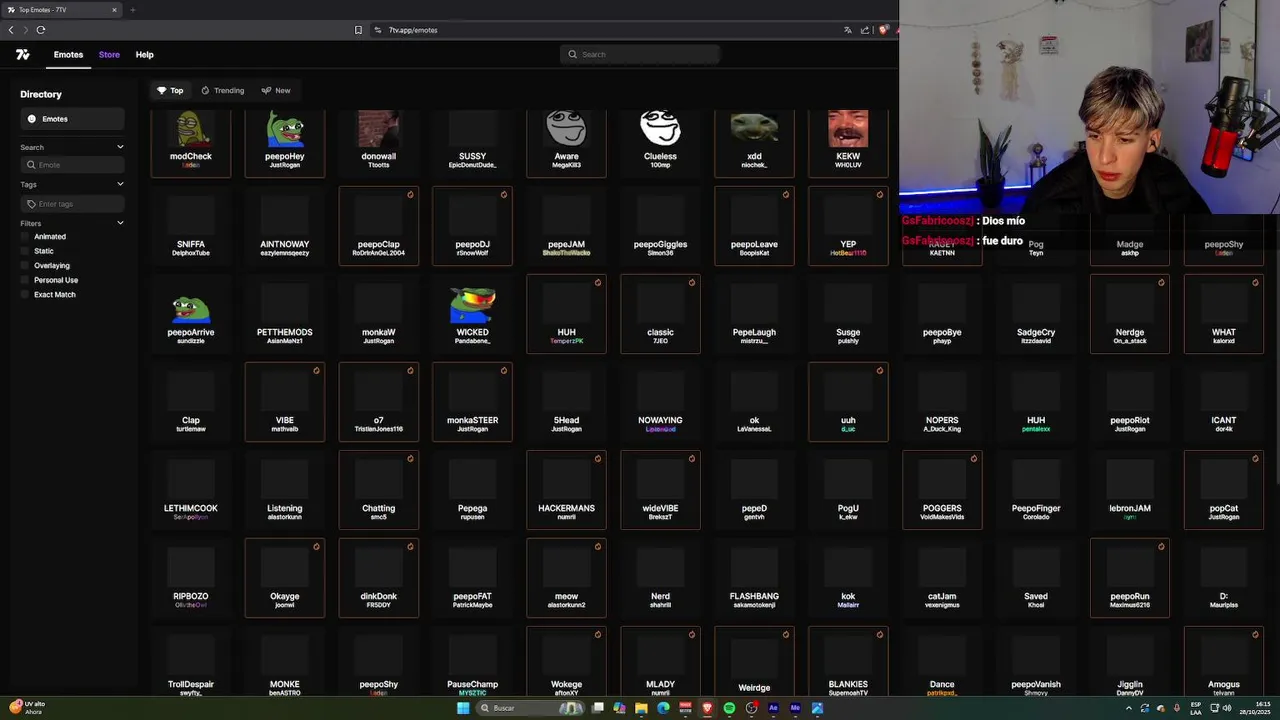This screenshot has height=720, width=1280.
Task: Click the magnifier icon in Emote search field
Action: pos(32,165)
